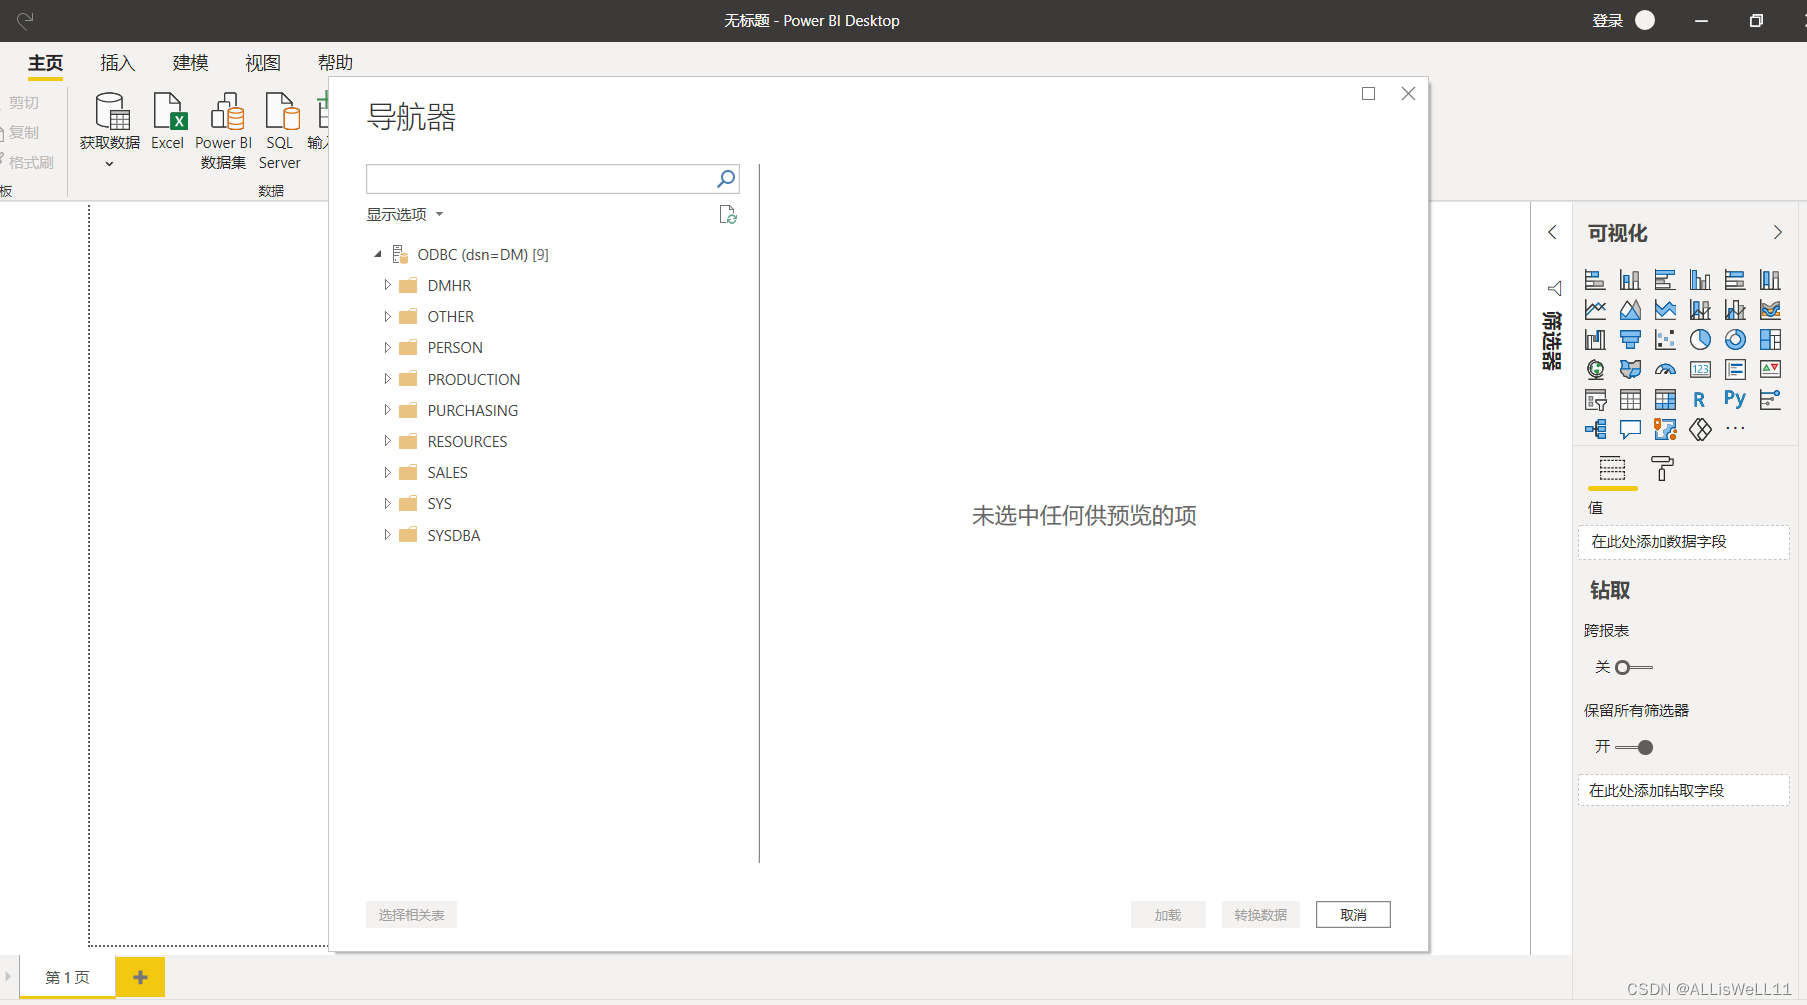Click the search magnifier in Navigator

(x=727, y=179)
